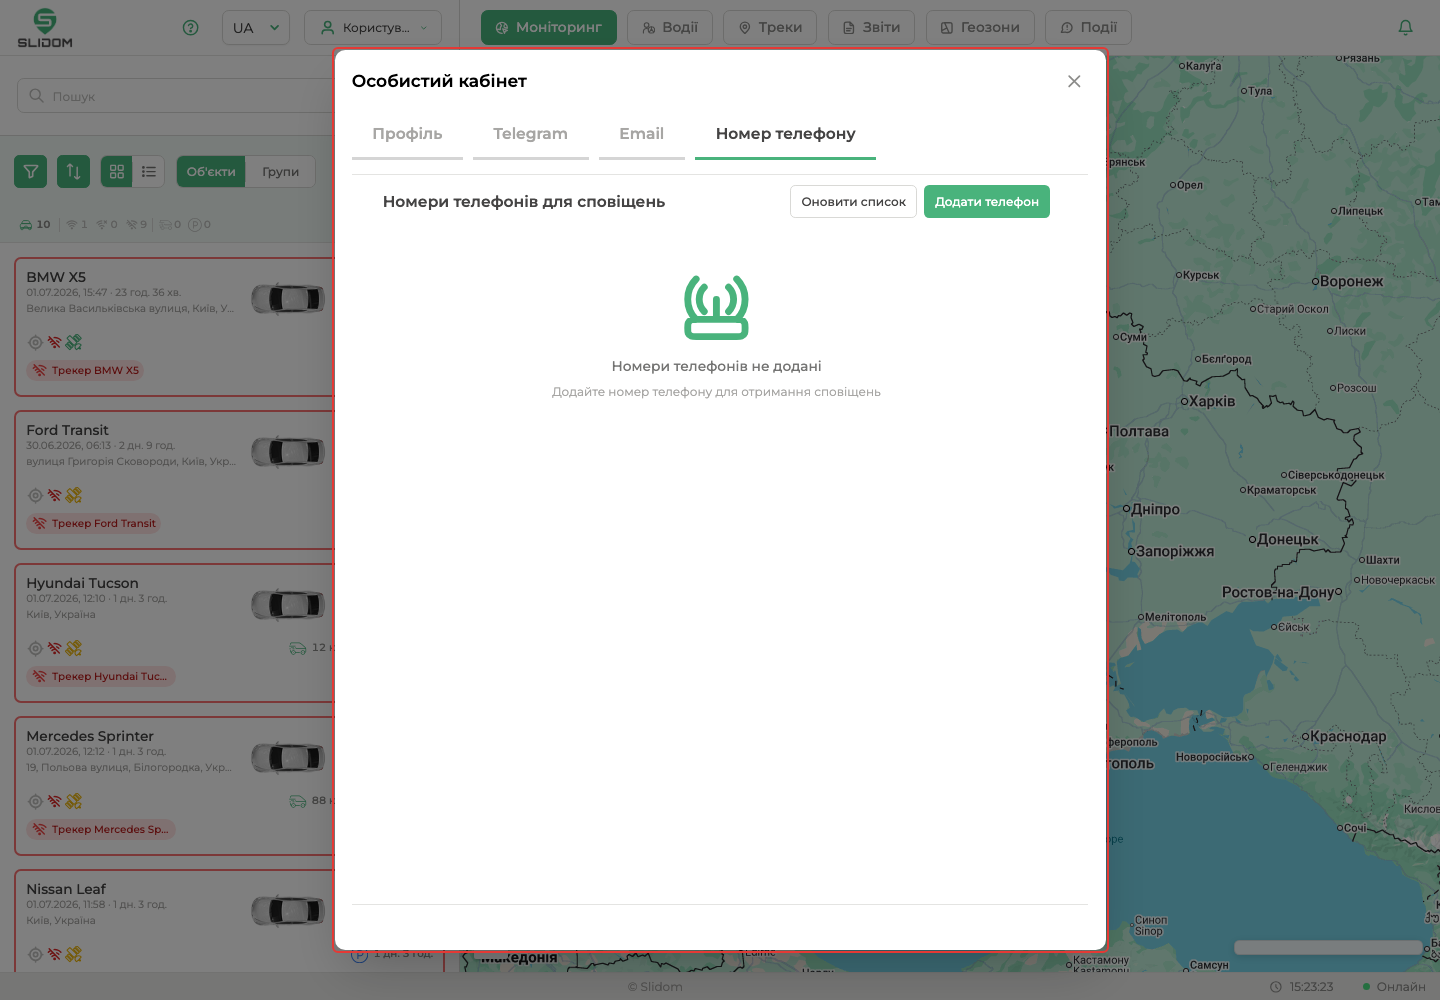Viewport: 1440px width, 1000px height.
Task: Click the Nissan Leaf car thumbnail
Action: pos(288,910)
